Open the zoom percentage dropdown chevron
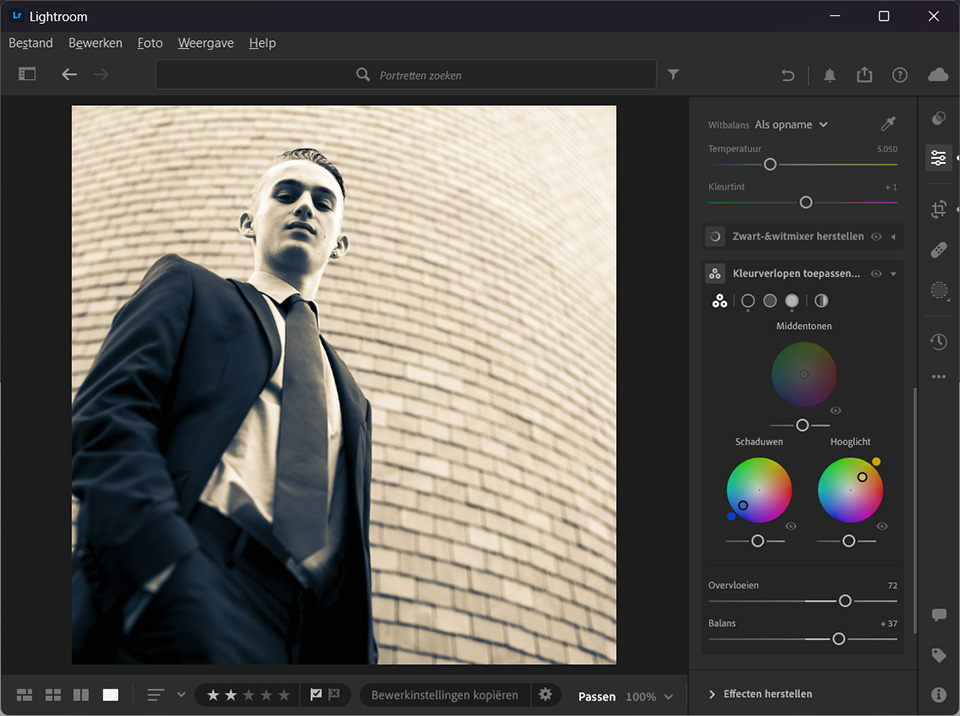Image resolution: width=960 pixels, height=716 pixels. 669,696
